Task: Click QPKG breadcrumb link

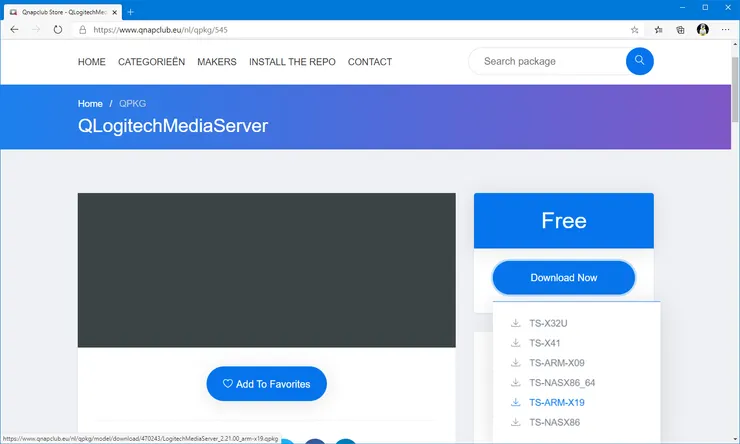Action: tap(132, 104)
